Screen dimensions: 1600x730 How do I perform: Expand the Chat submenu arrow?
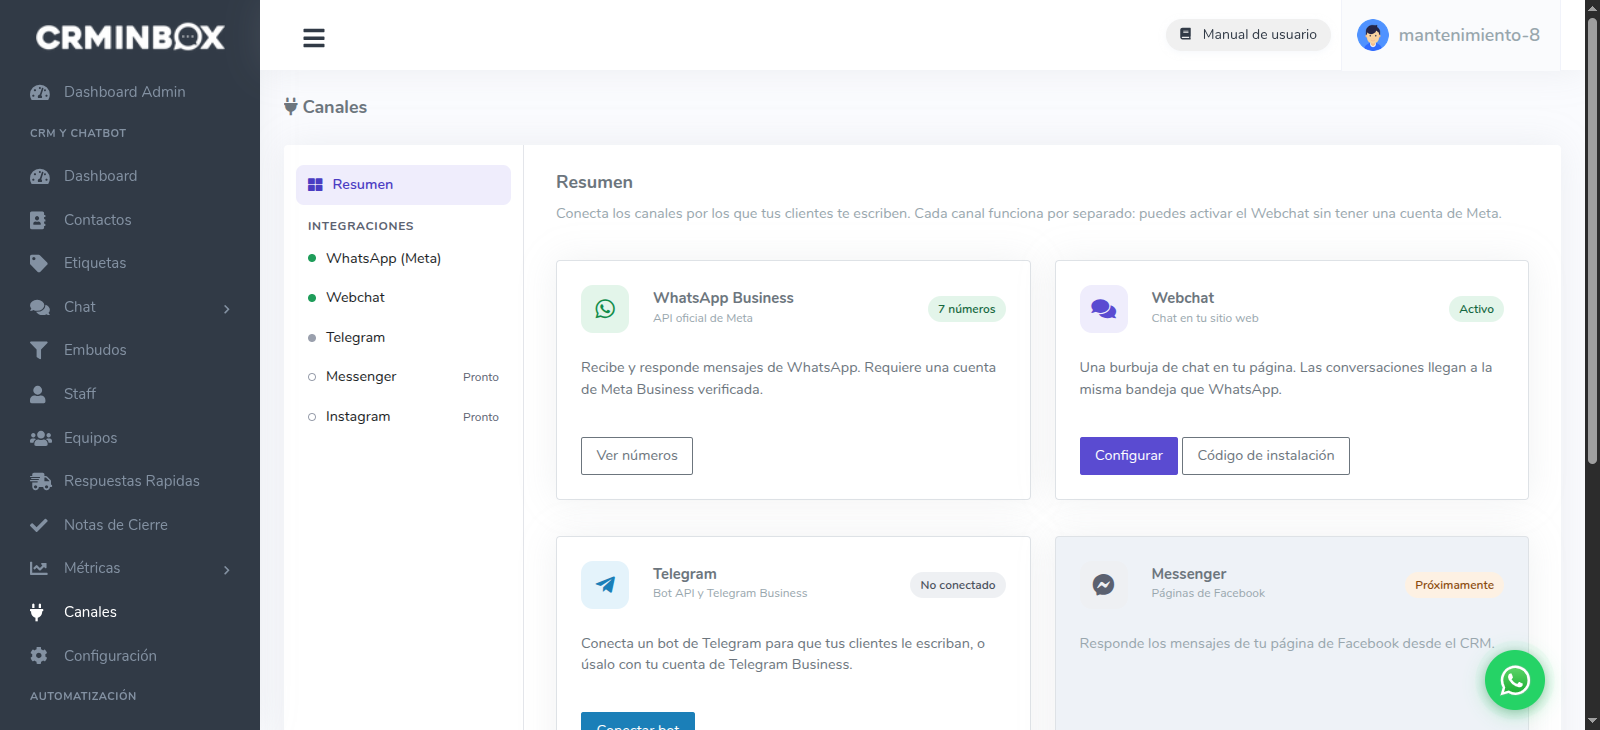(227, 309)
